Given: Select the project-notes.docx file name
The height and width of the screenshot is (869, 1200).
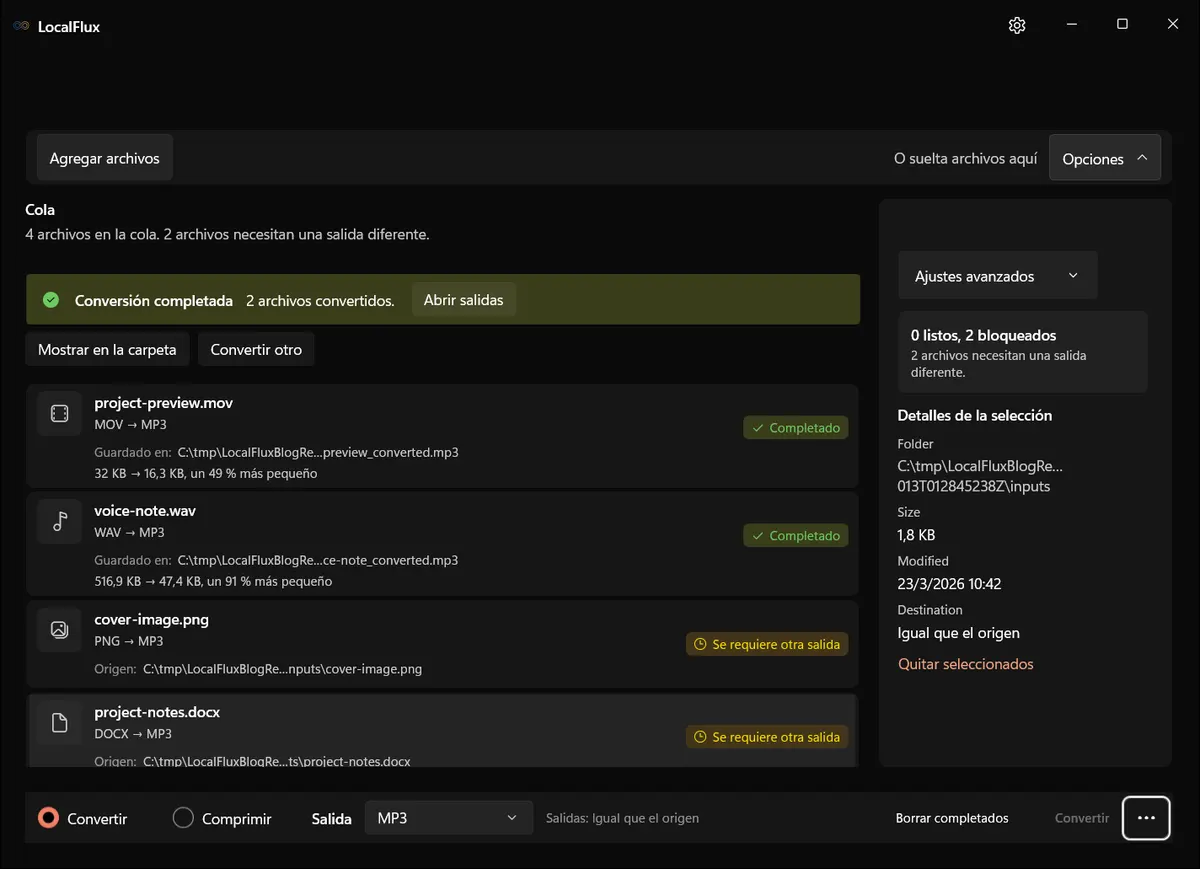Looking at the screenshot, I should click(157, 712).
